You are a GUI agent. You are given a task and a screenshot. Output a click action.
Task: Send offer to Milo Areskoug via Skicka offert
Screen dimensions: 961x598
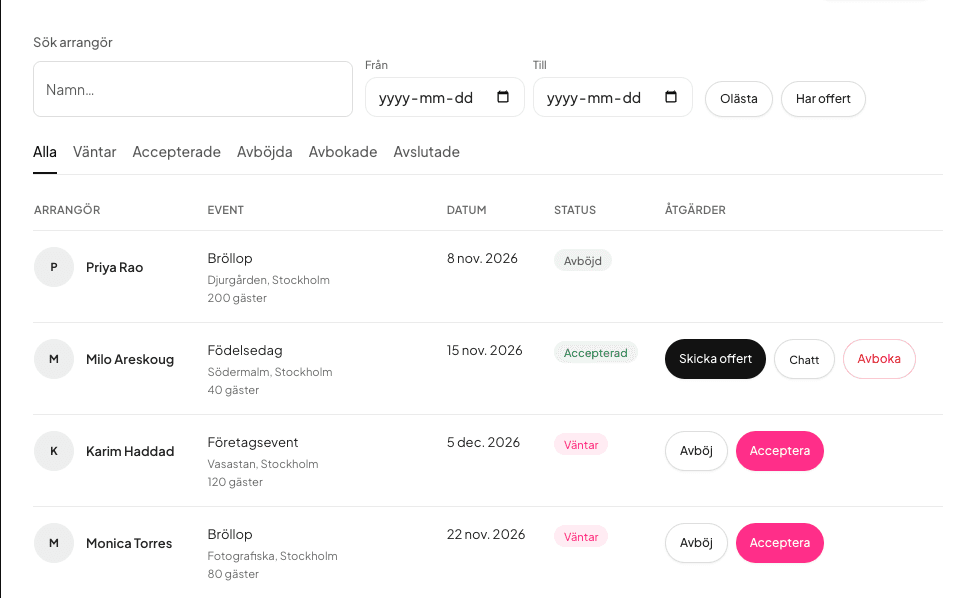[715, 359]
